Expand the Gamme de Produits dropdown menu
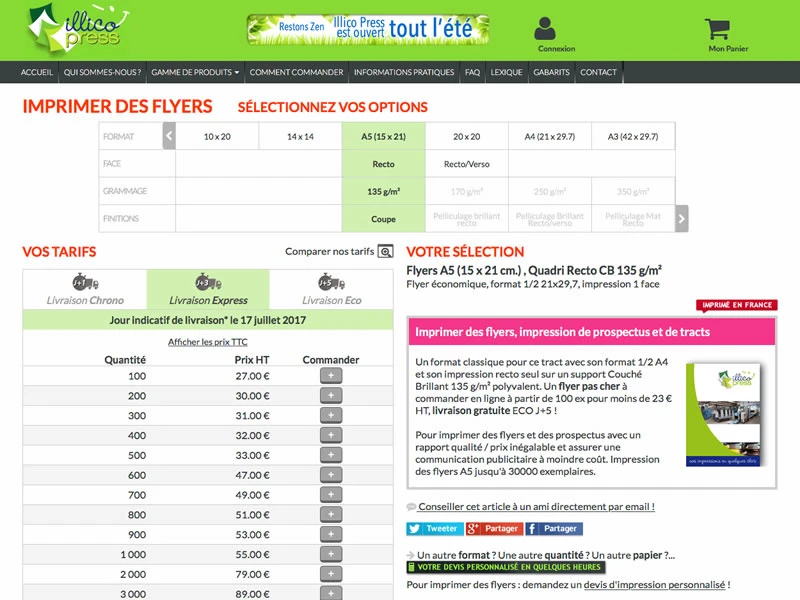Viewport: 800px width, 600px height. point(195,72)
